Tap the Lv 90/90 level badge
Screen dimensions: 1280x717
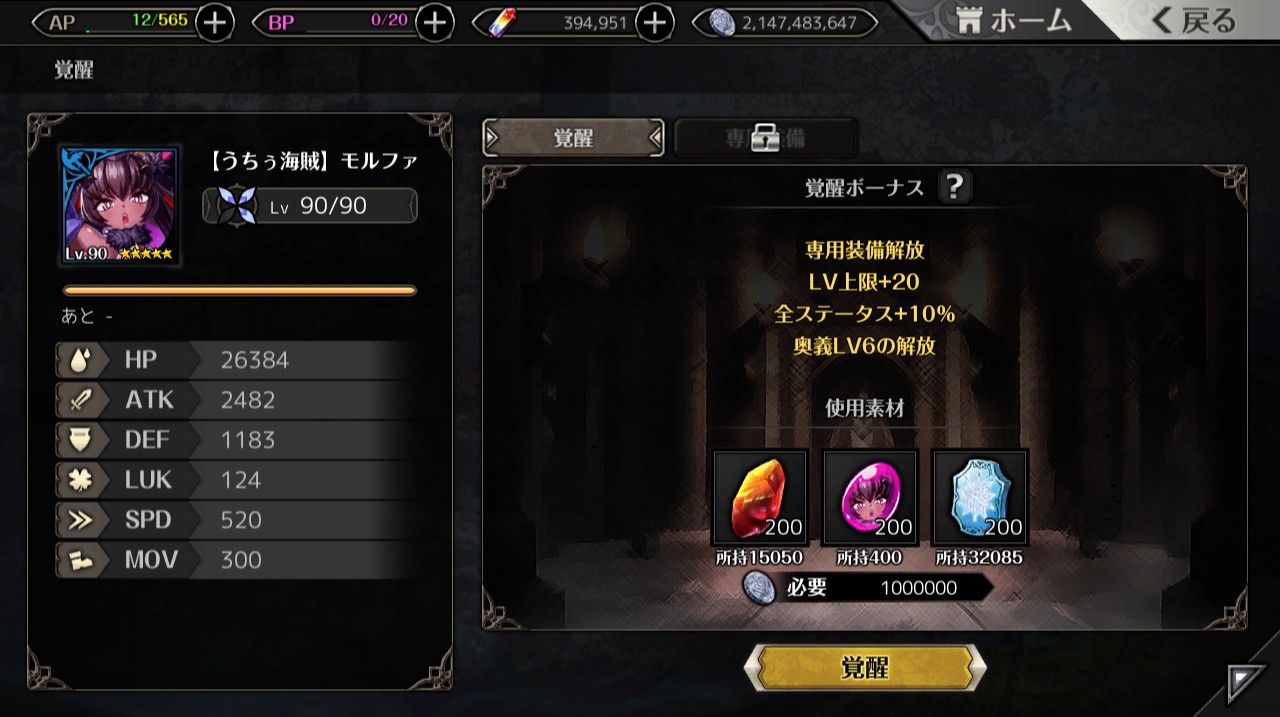tap(310, 206)
